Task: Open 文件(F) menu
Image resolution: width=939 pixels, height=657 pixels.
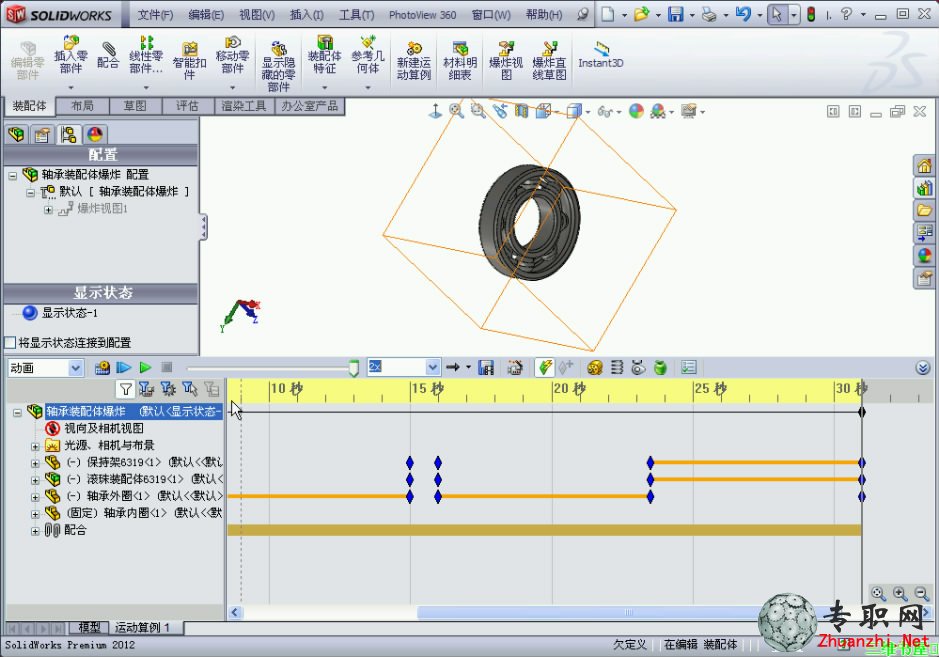Action: tap(155, 15)
